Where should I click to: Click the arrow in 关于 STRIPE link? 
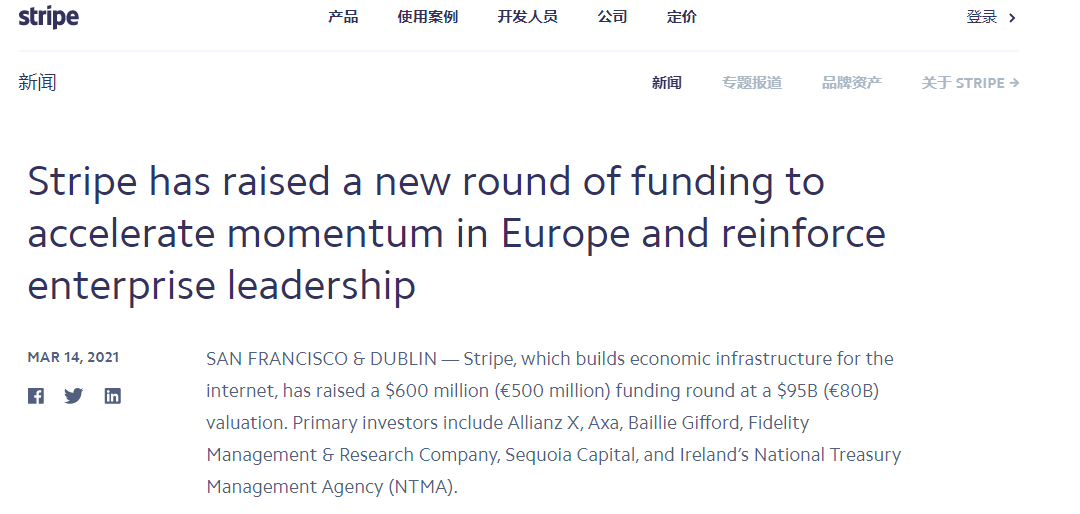[x=1015, y=83]
